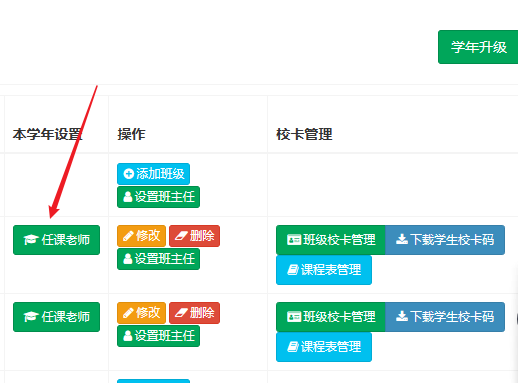
Task: Click the plus icon on 添加班级
Action: (129, 174)
